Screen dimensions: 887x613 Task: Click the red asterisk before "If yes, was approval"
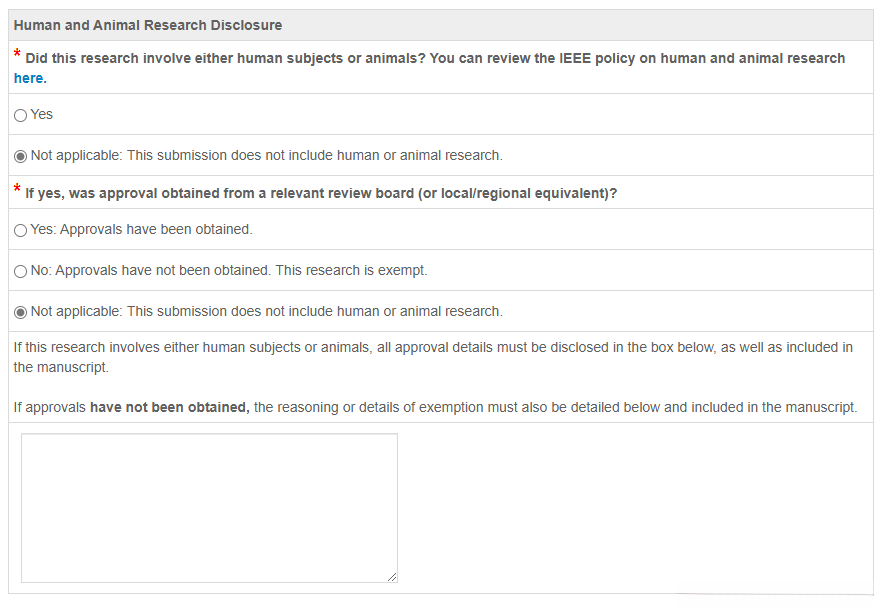point(17,190)
